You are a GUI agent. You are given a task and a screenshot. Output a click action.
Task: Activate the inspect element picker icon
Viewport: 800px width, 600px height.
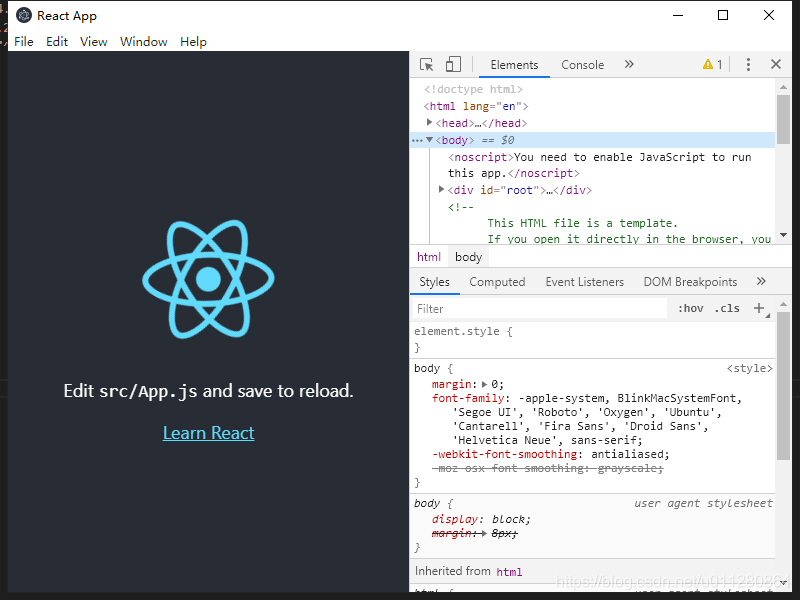point(427,65)
